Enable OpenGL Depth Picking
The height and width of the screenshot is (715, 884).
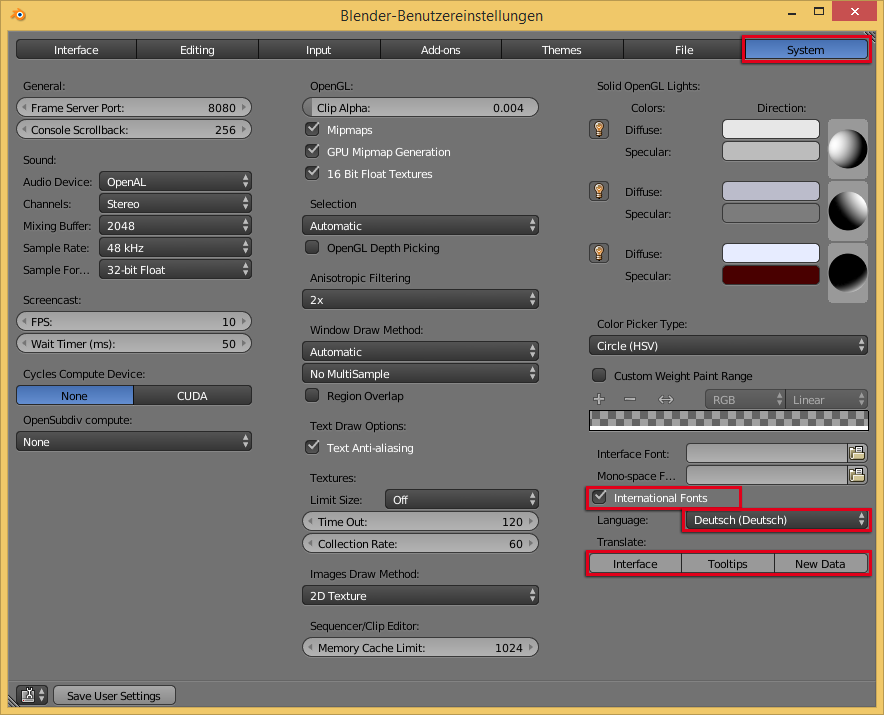point(312,248)
